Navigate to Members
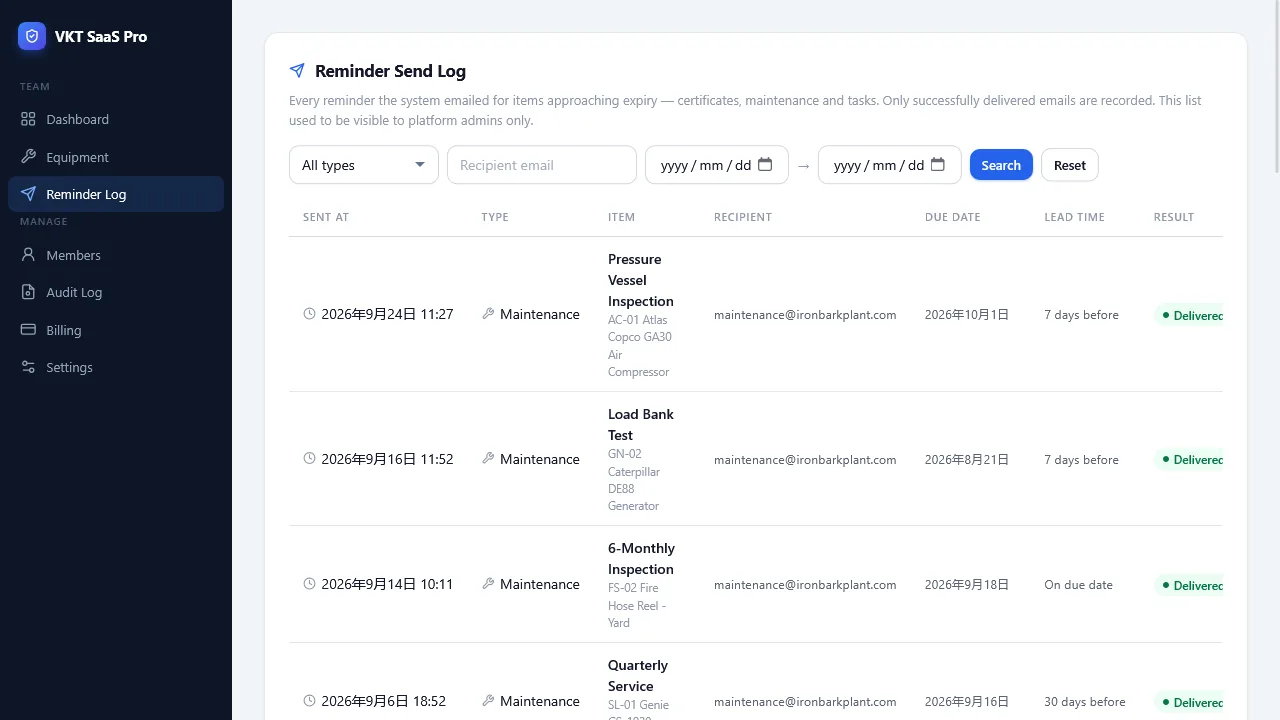This screenshot has height=720, width=1280. click(116, 255)
